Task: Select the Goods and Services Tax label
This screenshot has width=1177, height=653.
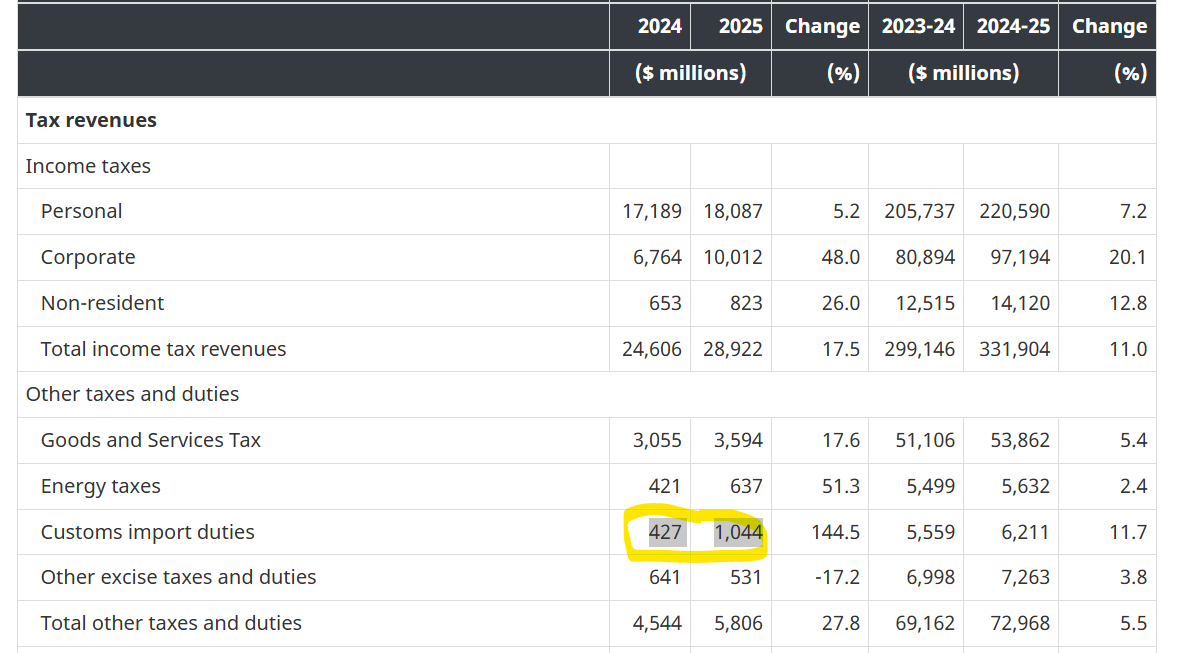Action: point(150,440)
